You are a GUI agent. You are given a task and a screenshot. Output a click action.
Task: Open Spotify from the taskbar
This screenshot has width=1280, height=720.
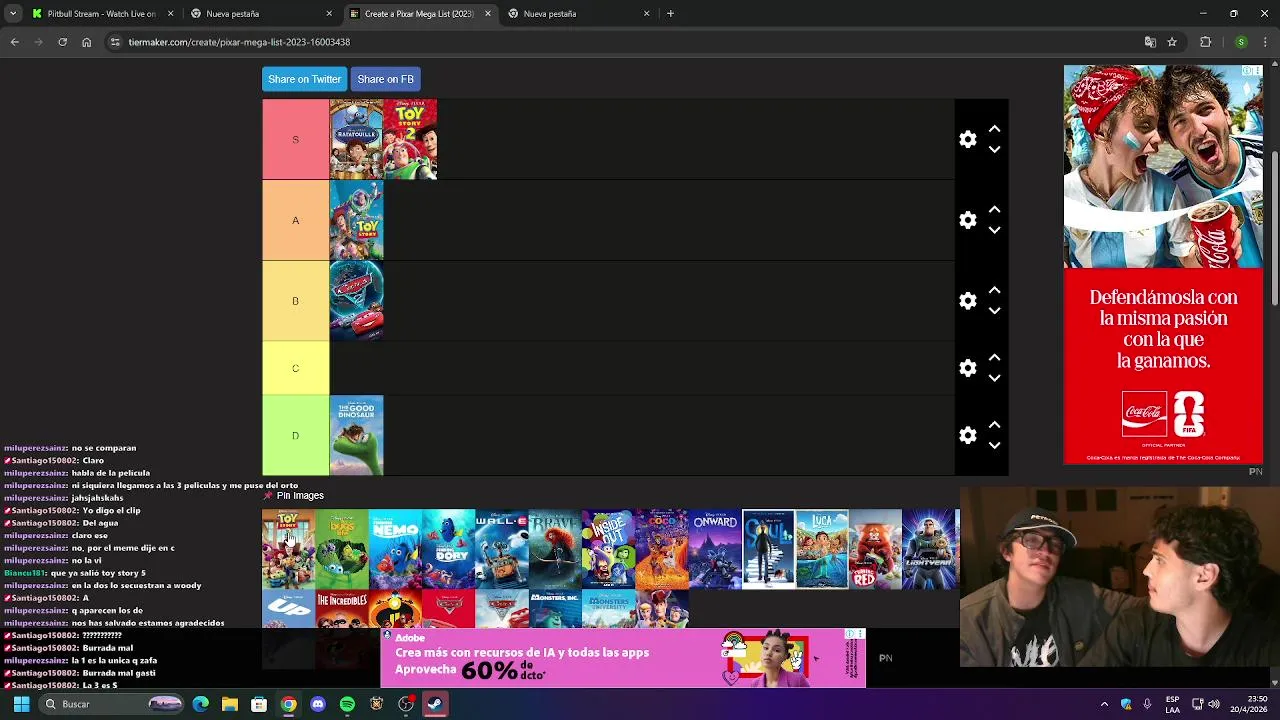tap(347, 704)
